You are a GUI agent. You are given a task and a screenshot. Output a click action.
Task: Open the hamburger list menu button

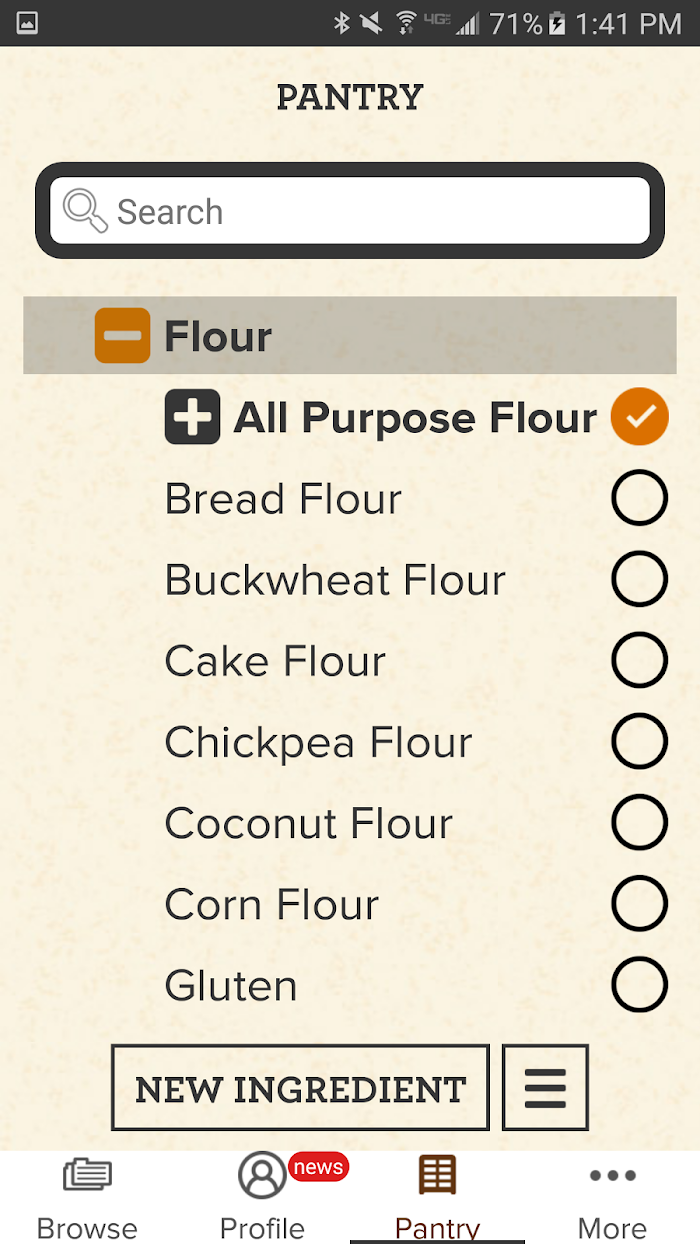(545, 1088)
